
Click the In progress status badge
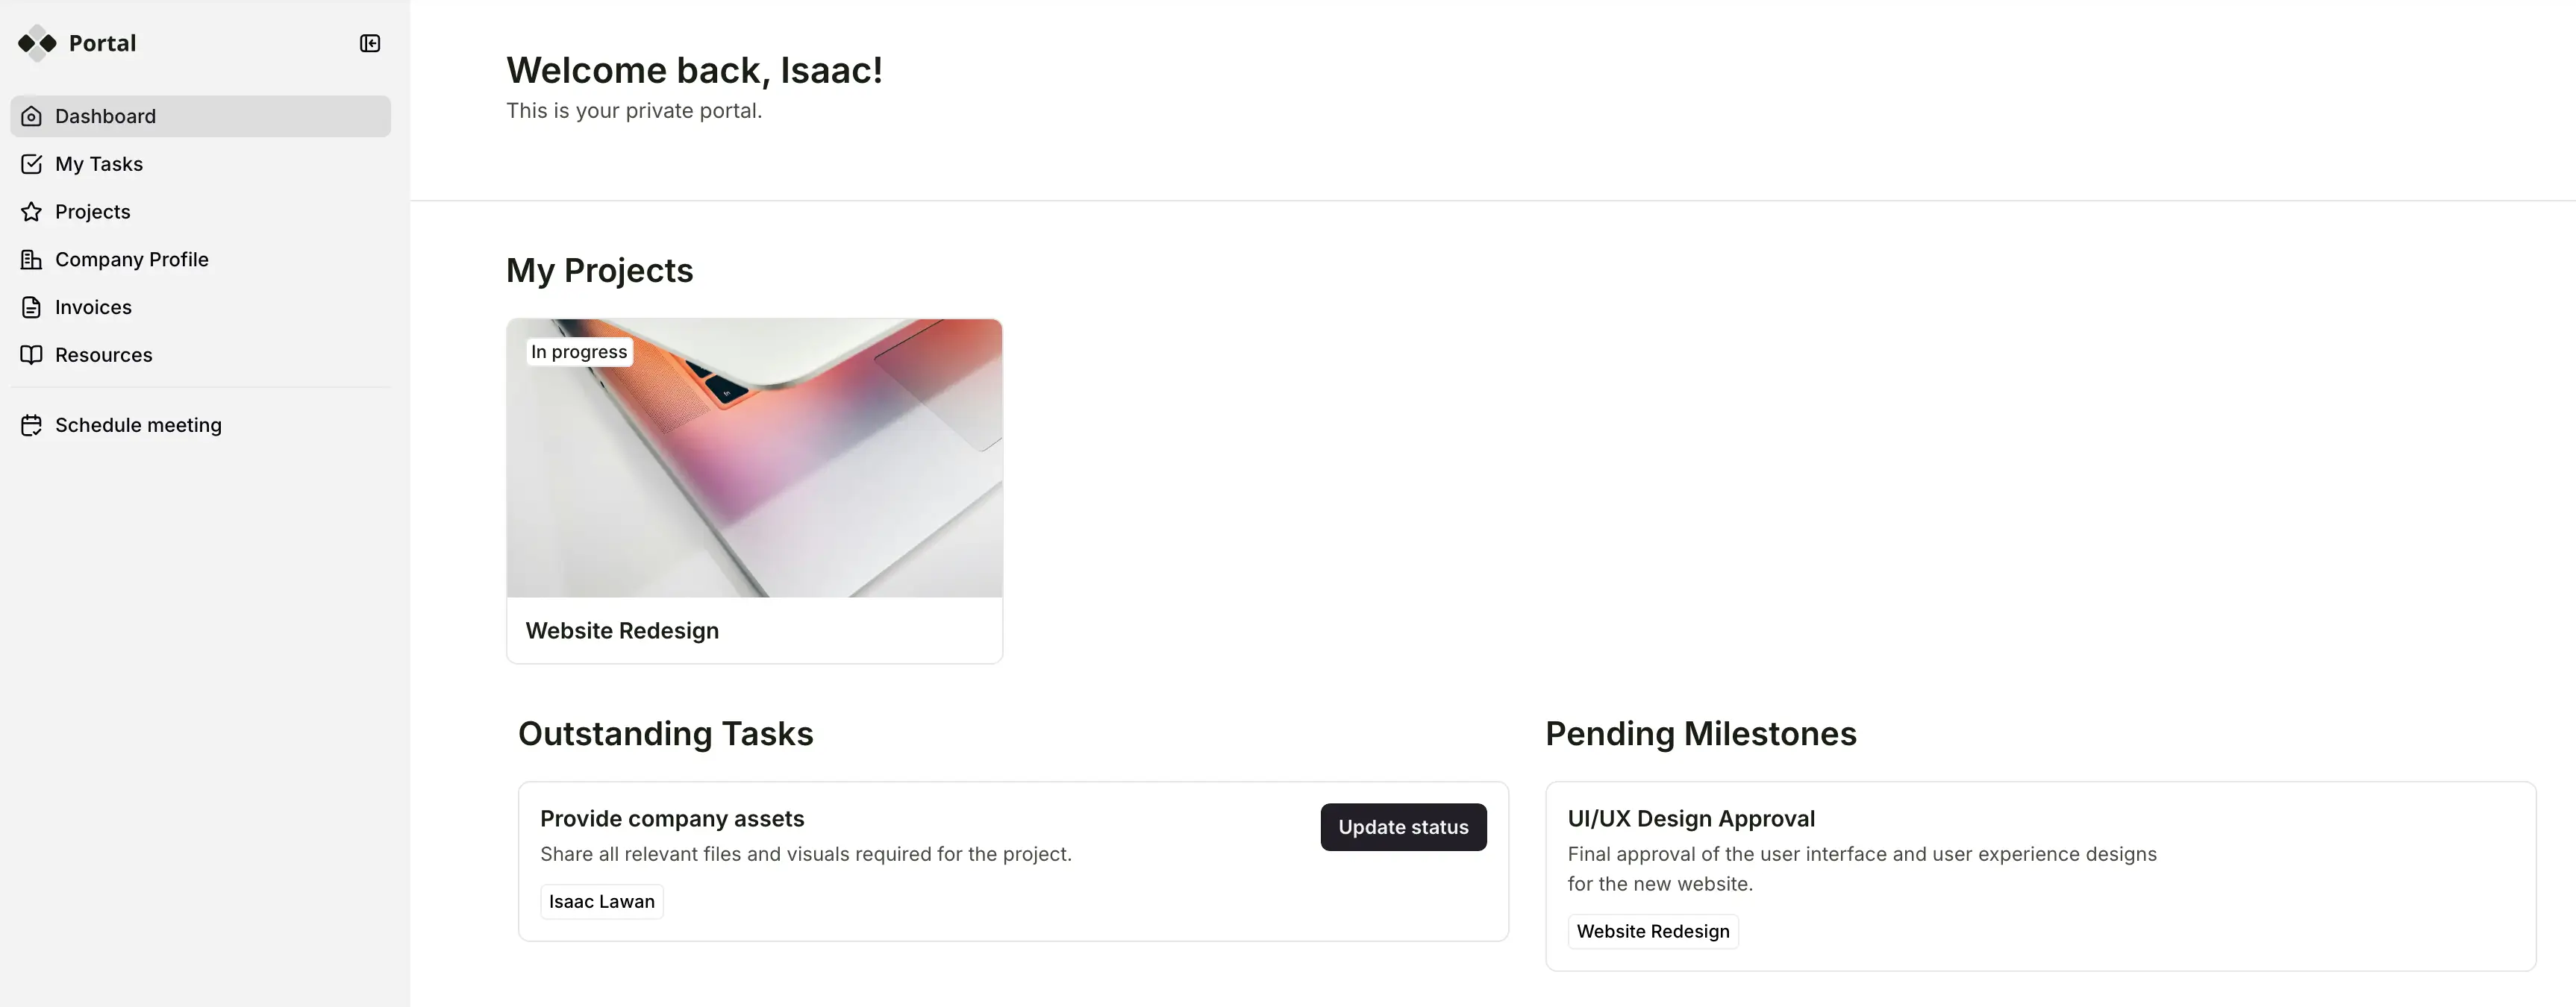coord(579,351)
